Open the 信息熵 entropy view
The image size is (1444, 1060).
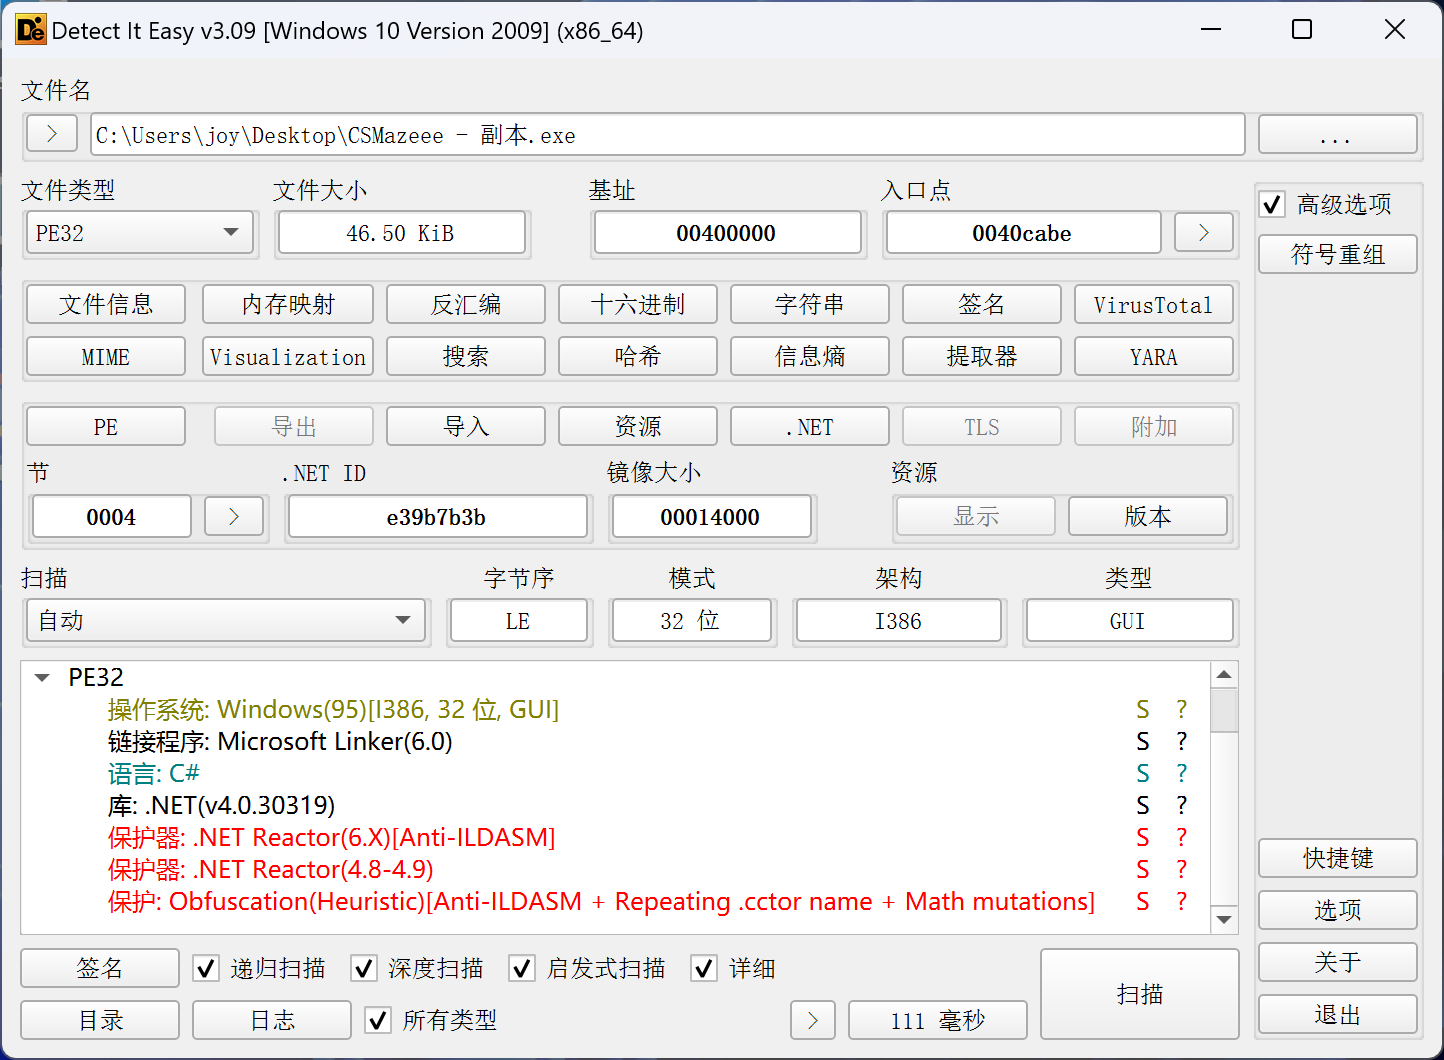click(810, 357)
